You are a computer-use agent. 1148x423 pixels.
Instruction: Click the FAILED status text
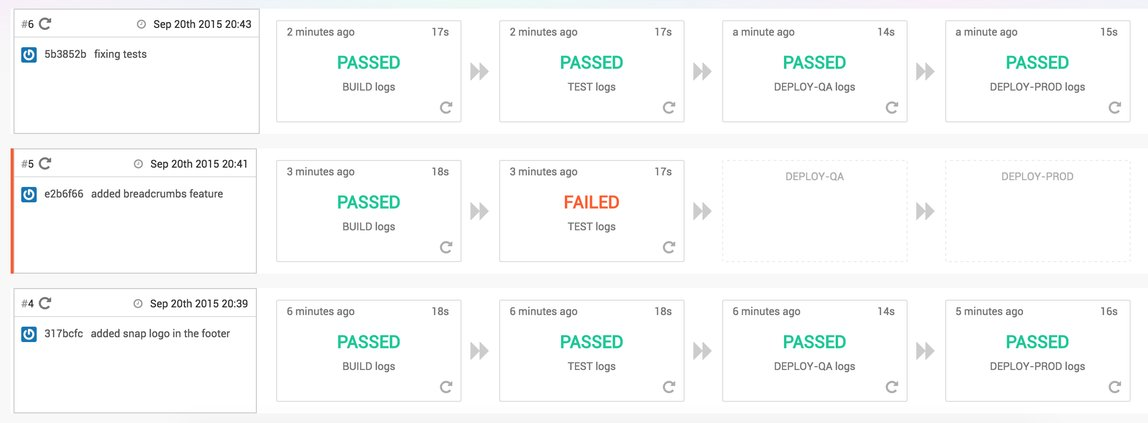click(591, 202)
